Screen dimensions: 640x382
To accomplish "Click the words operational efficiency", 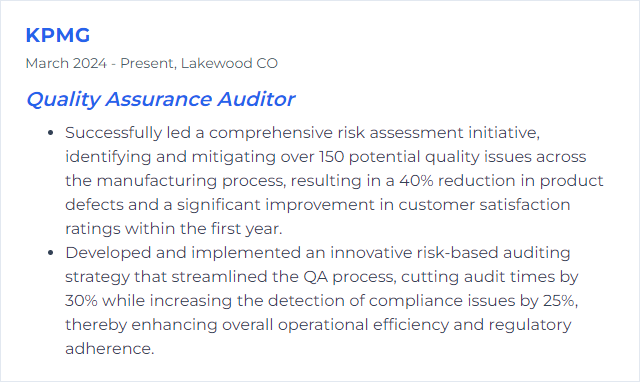I will point(336,325).
